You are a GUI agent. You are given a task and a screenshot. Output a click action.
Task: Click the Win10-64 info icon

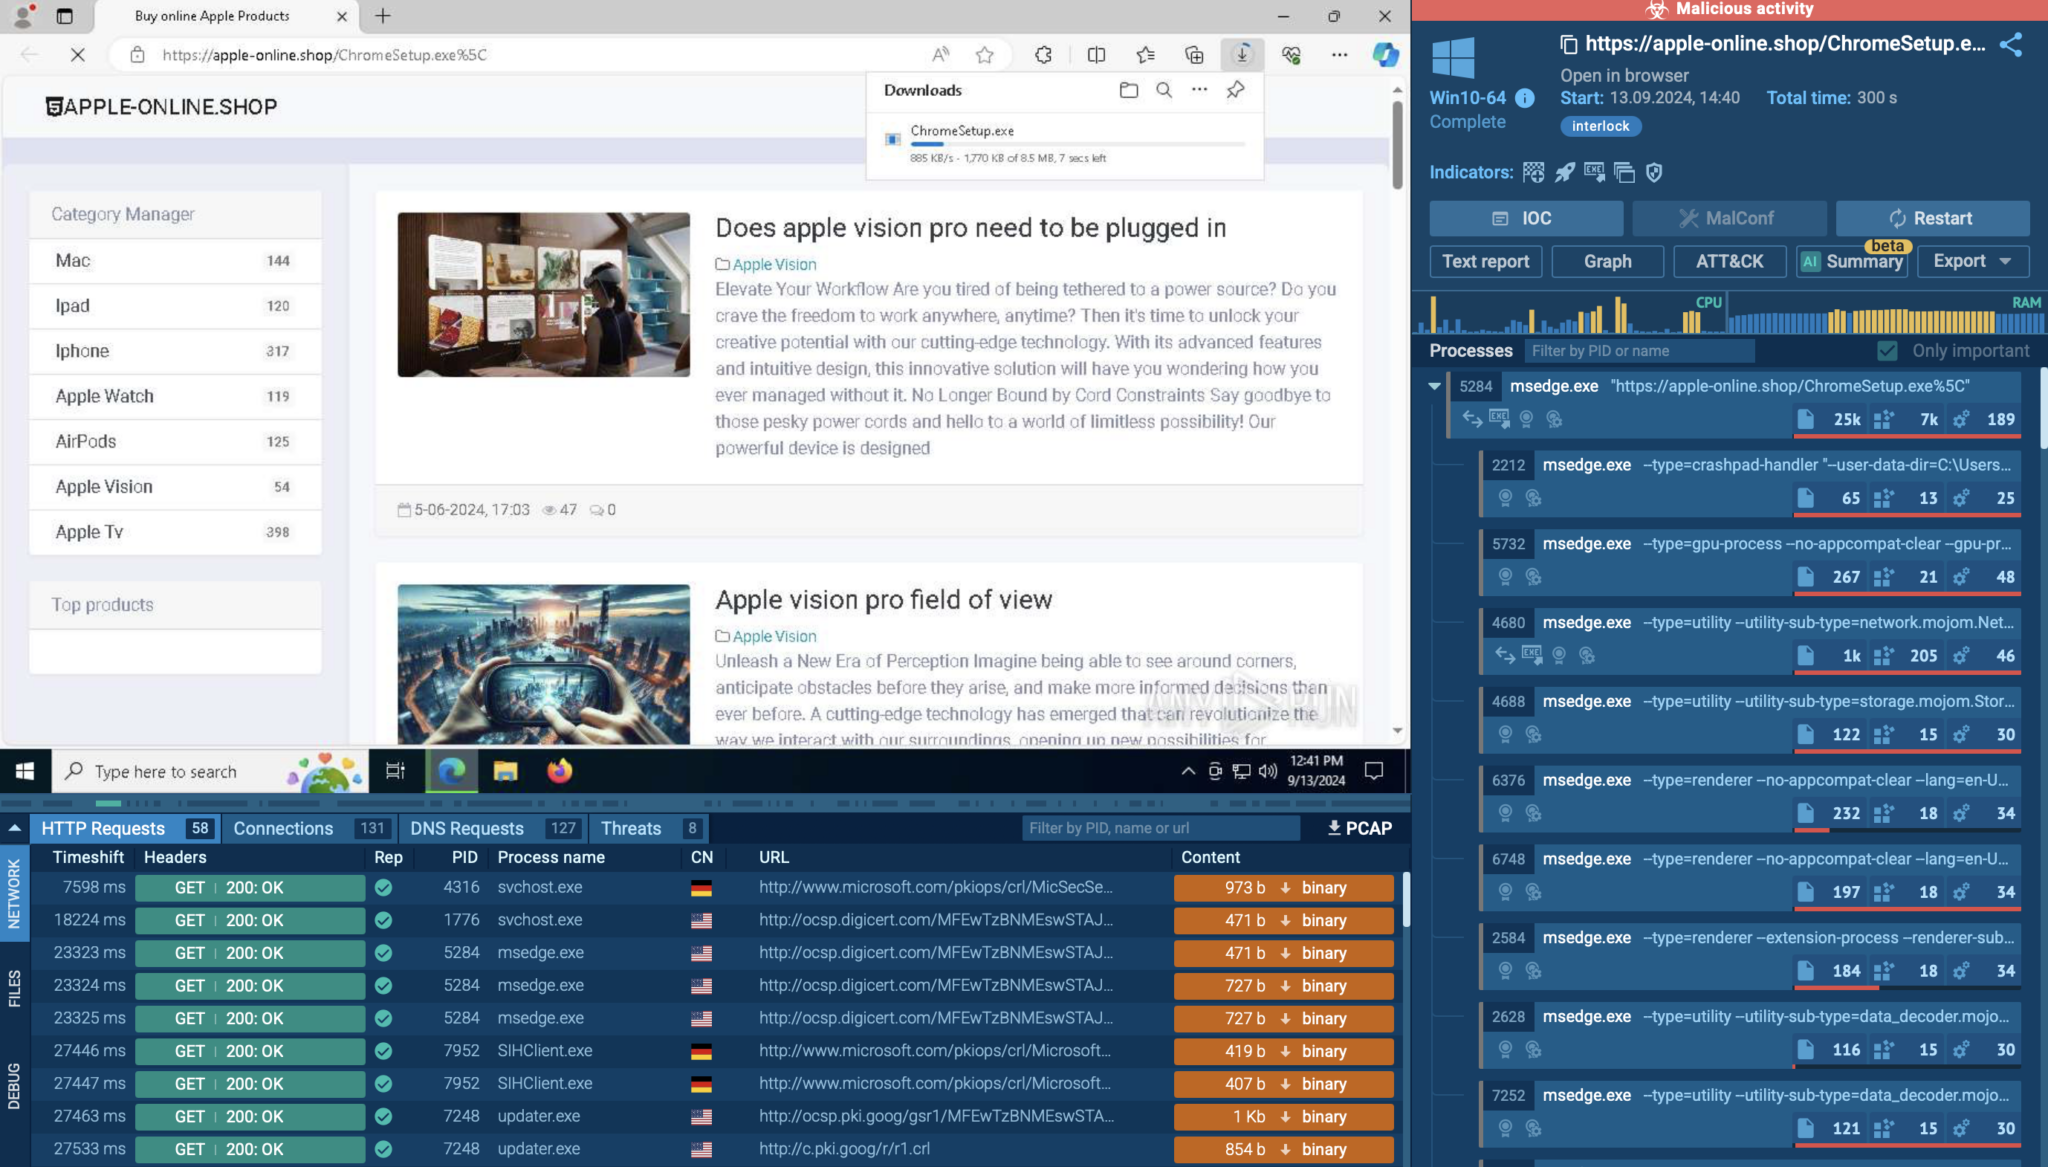click(x=1524, y=98)
